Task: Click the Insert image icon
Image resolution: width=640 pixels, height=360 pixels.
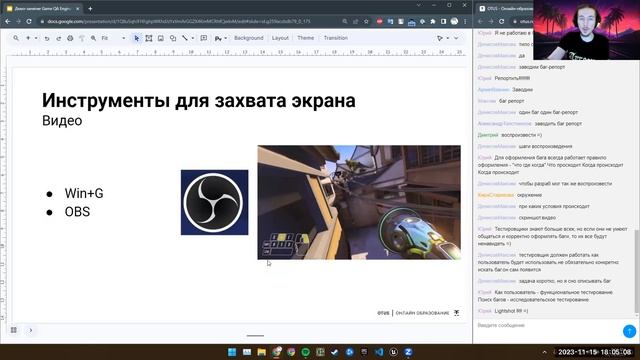Action: tap(161, 38)
